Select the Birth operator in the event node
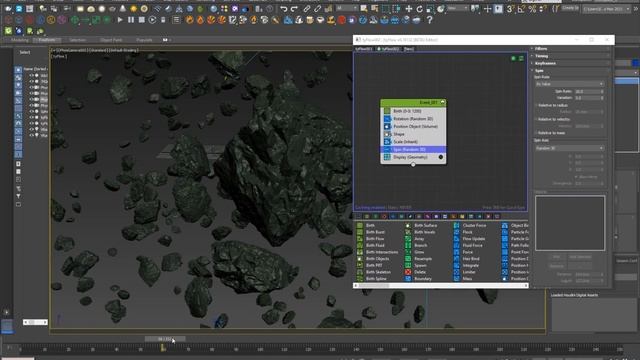 tap(413, 111)
